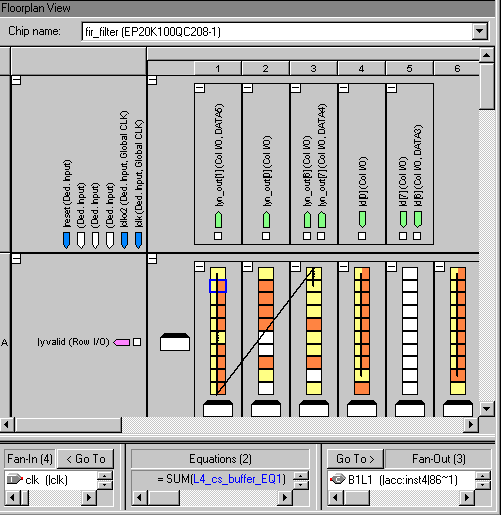This screenshot has height=515, width=501.
Task: Select the pink yvalid Row I/O pin
Action: (122, 342)
